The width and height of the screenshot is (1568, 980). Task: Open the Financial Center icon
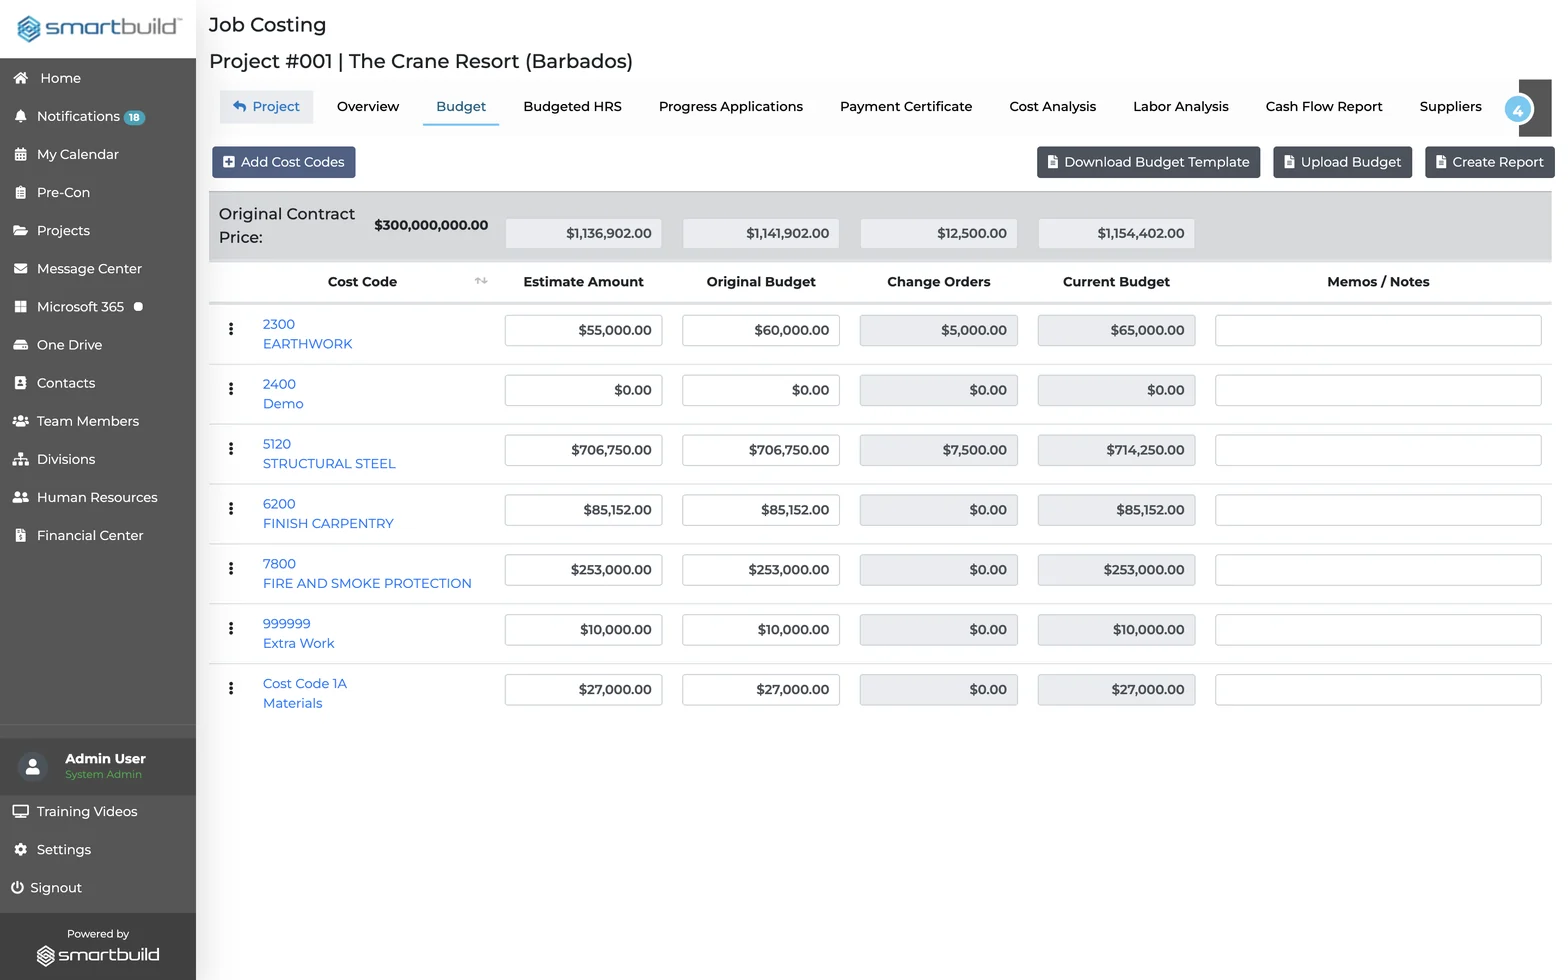(x=20, y=535)
